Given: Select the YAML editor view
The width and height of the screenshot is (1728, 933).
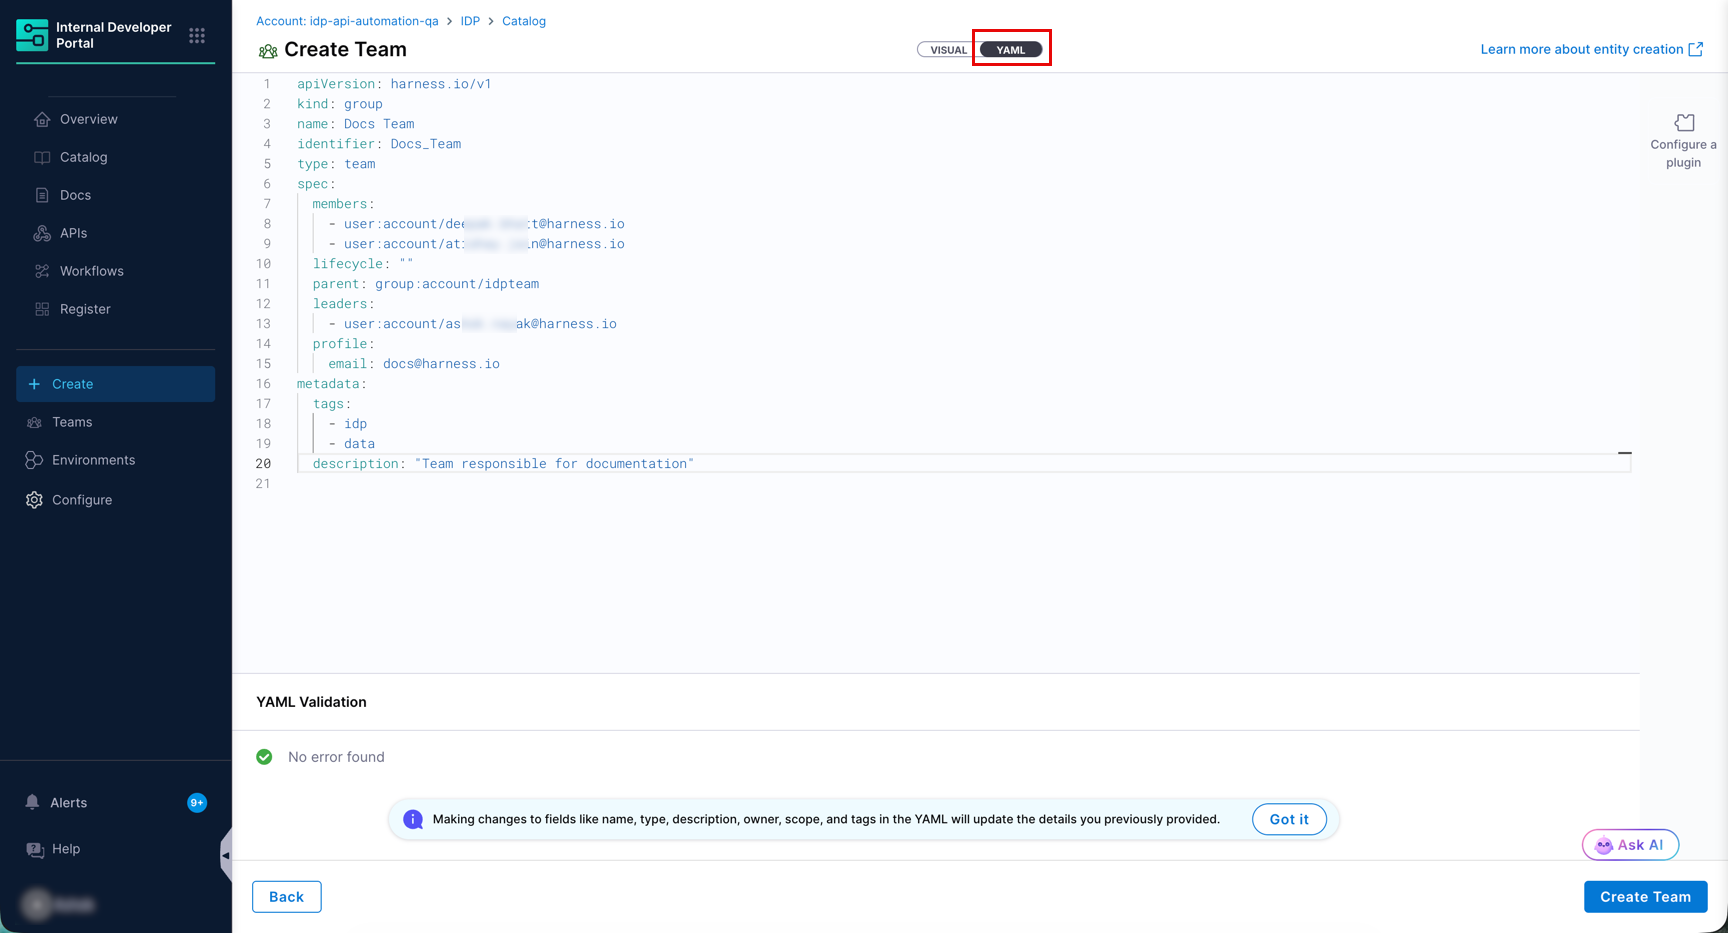Looking at the screenshot, I should (x=1011, y=50).
